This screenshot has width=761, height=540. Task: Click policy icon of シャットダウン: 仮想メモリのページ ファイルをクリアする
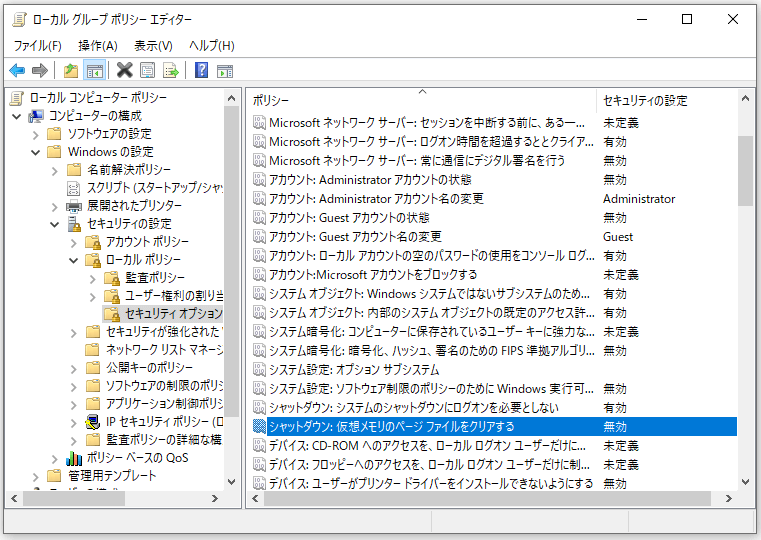pyautogui.click(x=259, y=427)
